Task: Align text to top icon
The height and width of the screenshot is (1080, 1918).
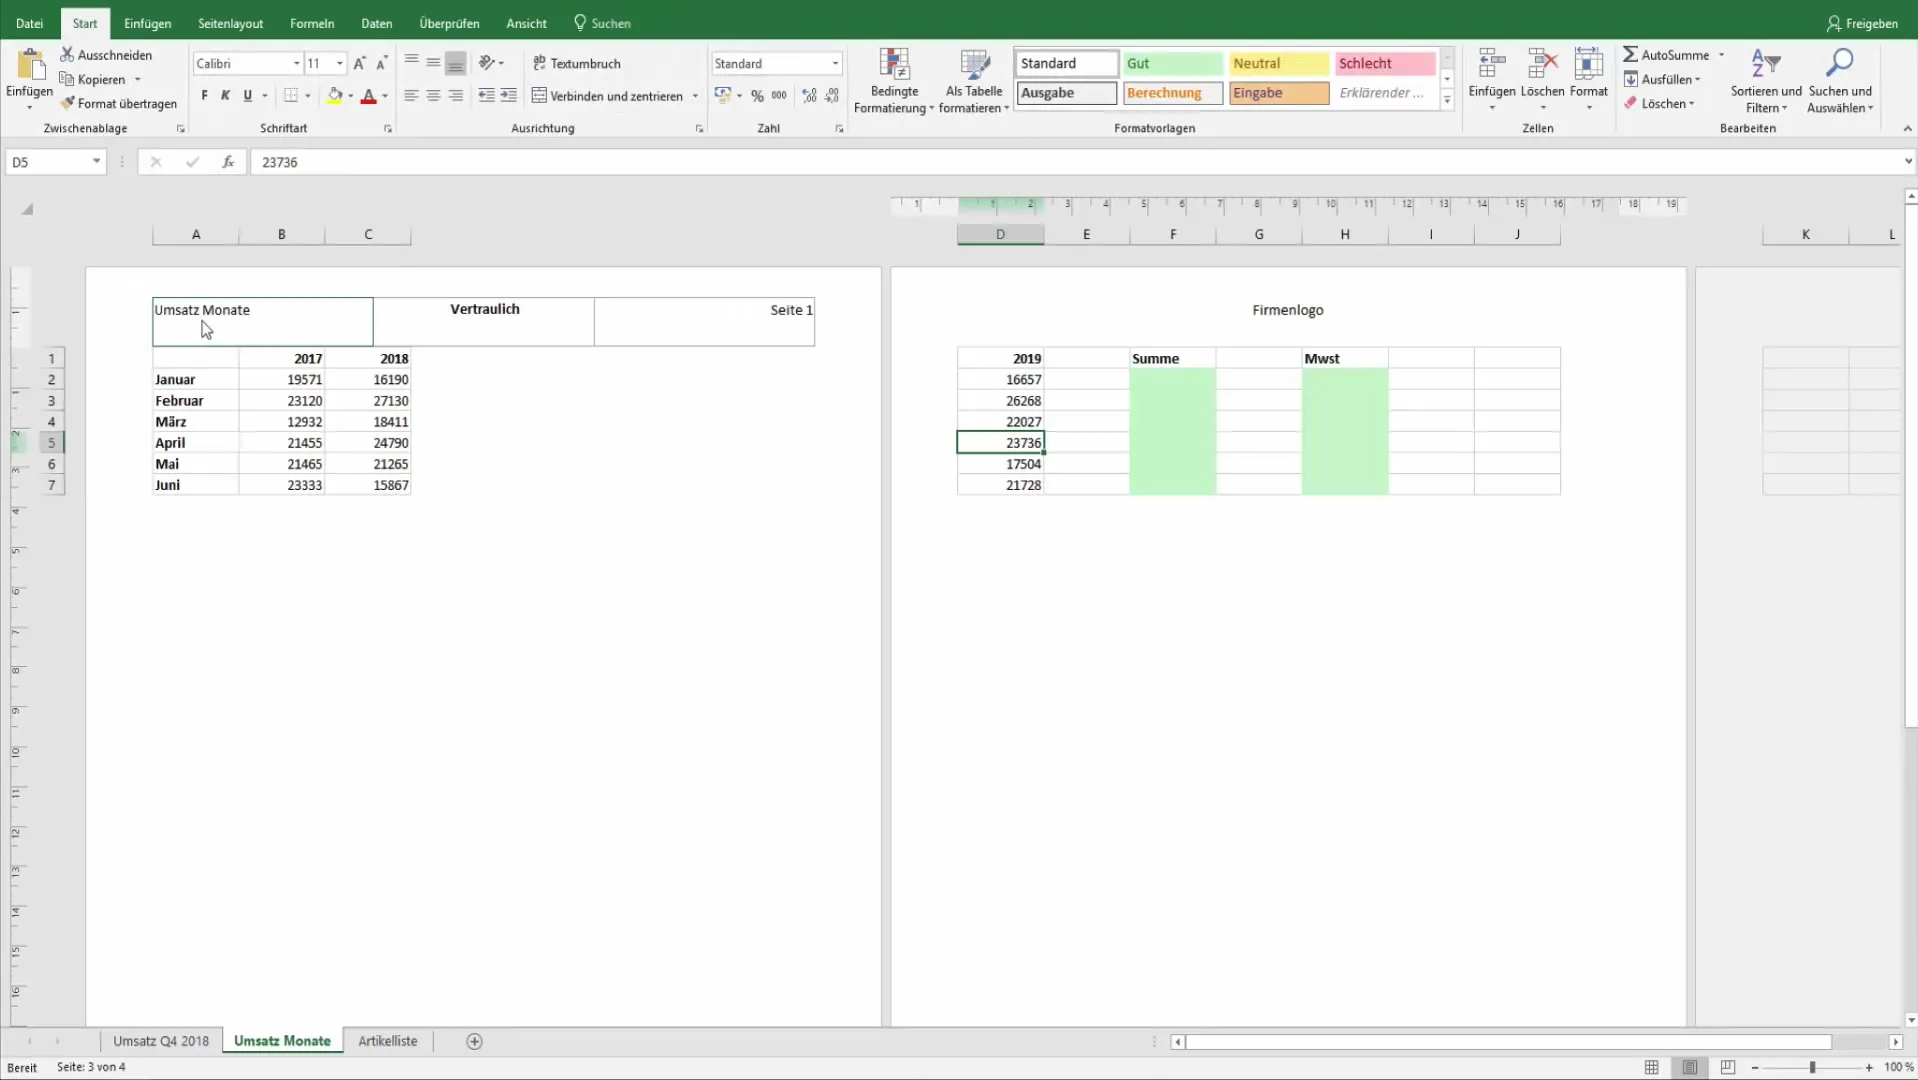Action: click(411, 62)
